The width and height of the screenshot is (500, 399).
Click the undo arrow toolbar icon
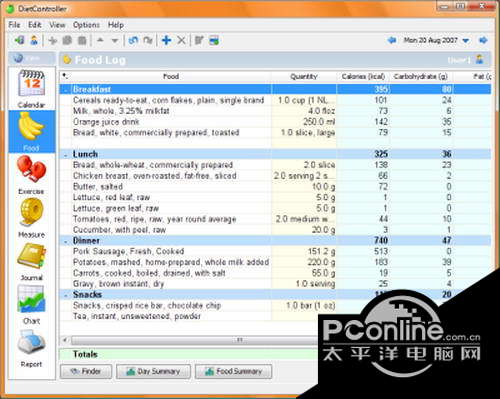[133, 41]
